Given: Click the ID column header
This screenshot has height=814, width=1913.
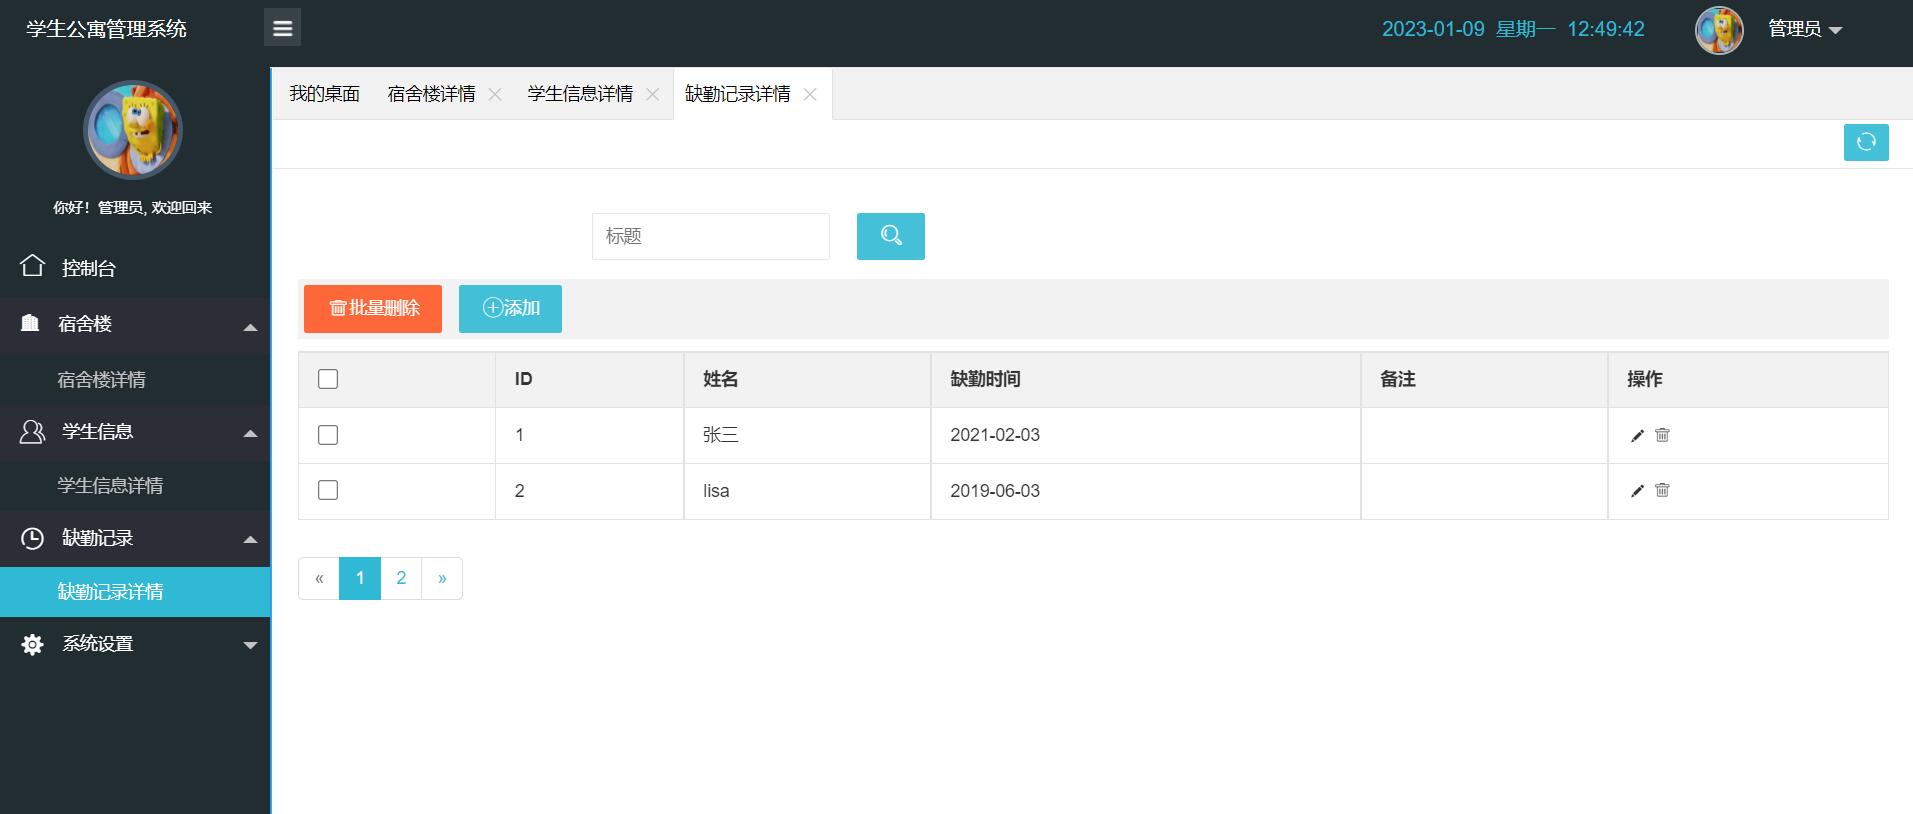Looking at the screenshot, I should 590,379.
